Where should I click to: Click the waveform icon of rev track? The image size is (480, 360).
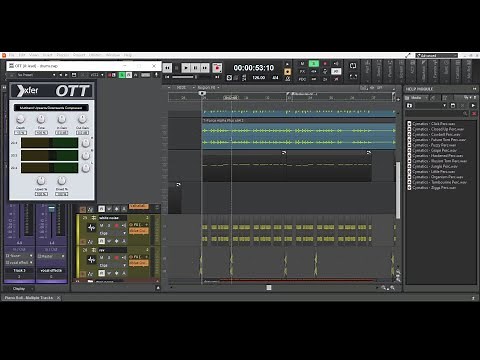(x=92, y=260)
